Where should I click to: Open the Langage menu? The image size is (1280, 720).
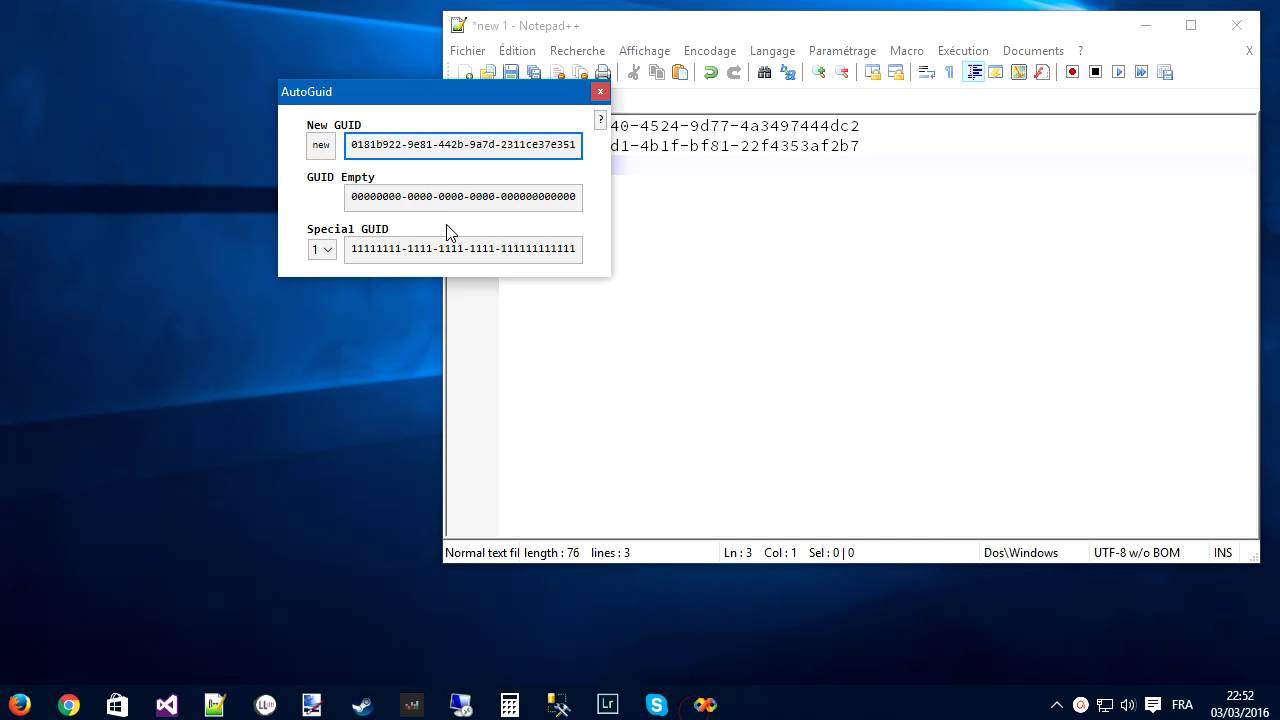tap(772, 51)
